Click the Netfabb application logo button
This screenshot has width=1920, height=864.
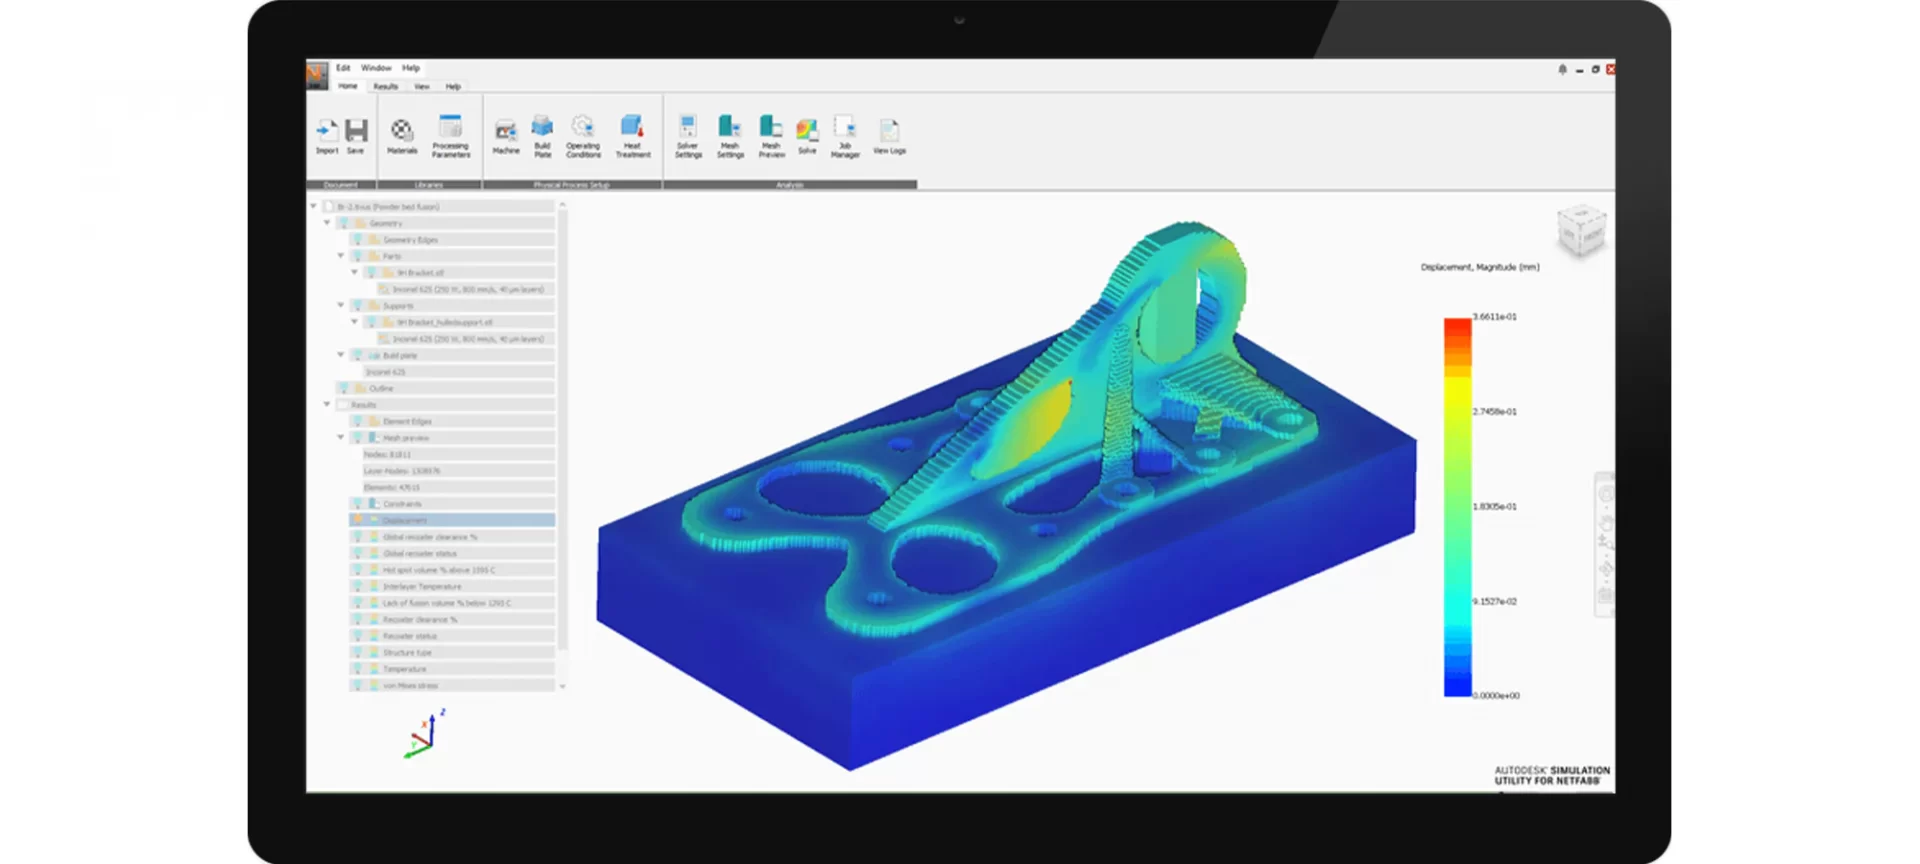point(317,75)
